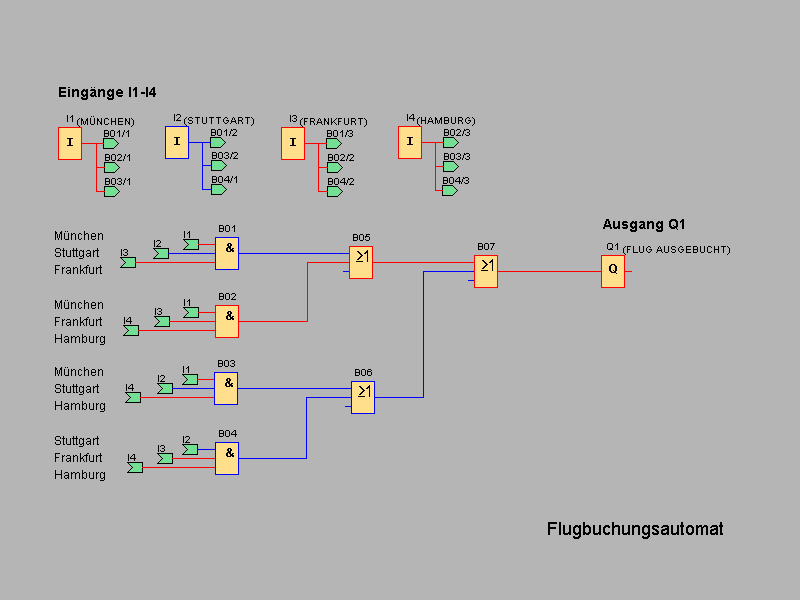Select the B03/3 connector under Hamburg input

[450, 167]
